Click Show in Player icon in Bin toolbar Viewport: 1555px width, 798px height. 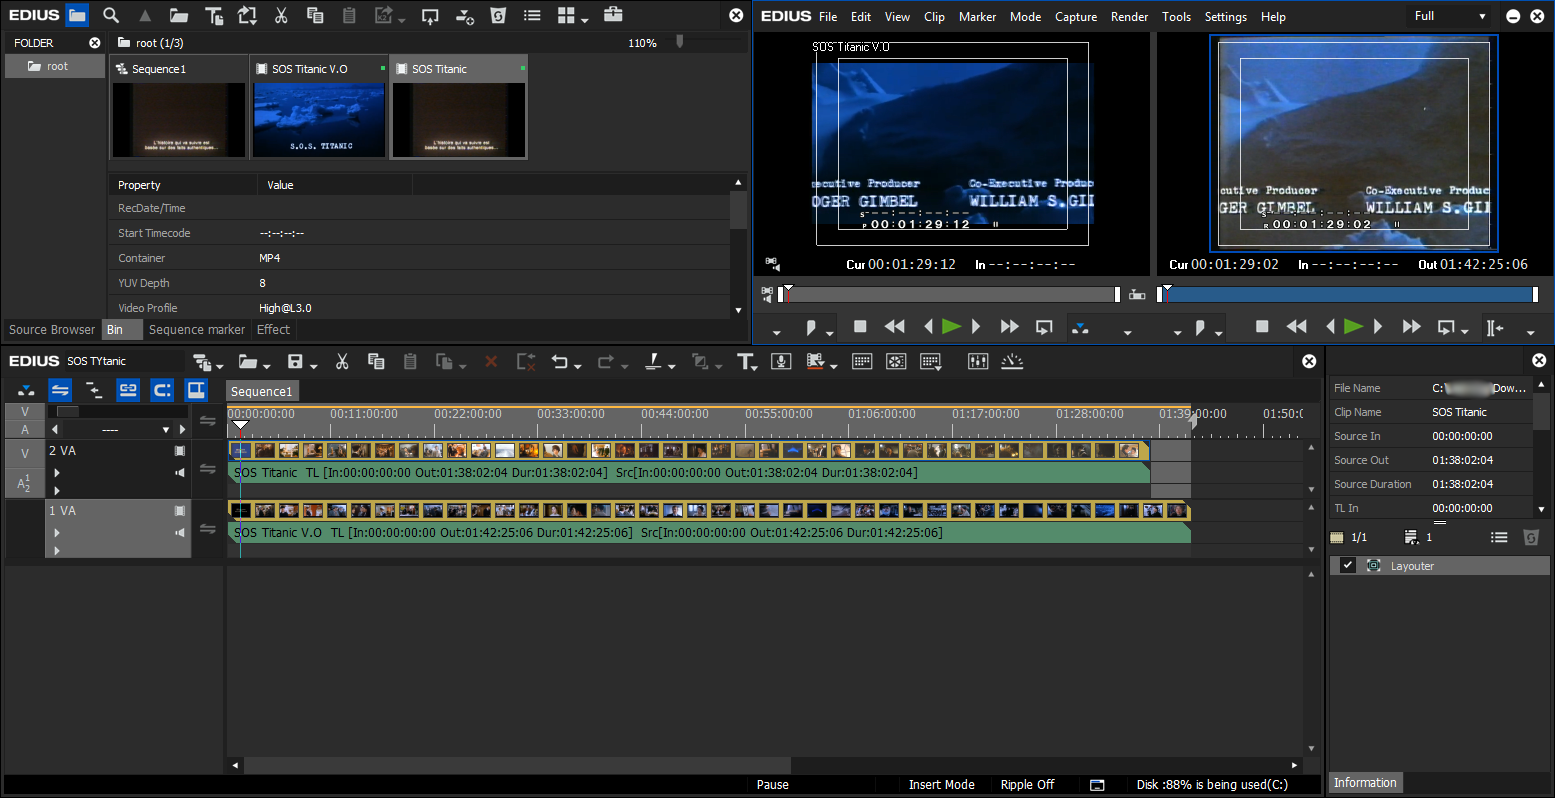(430, 15)
